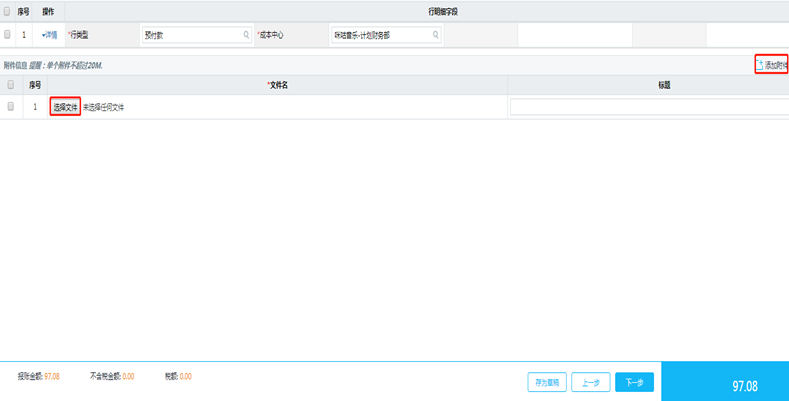
Task: Tick the select-all checkbox in attachment table header
Action: pos(11,85)
